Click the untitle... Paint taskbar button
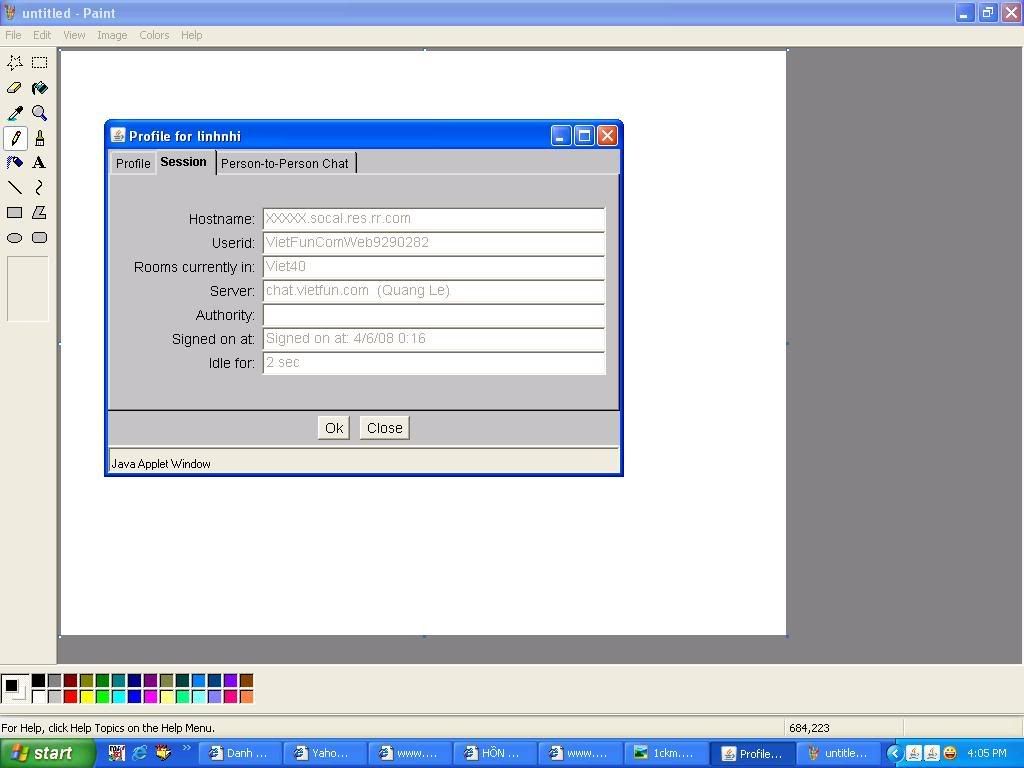The width and height of the screenshot is (1024, 768). (x=838, y=754)
